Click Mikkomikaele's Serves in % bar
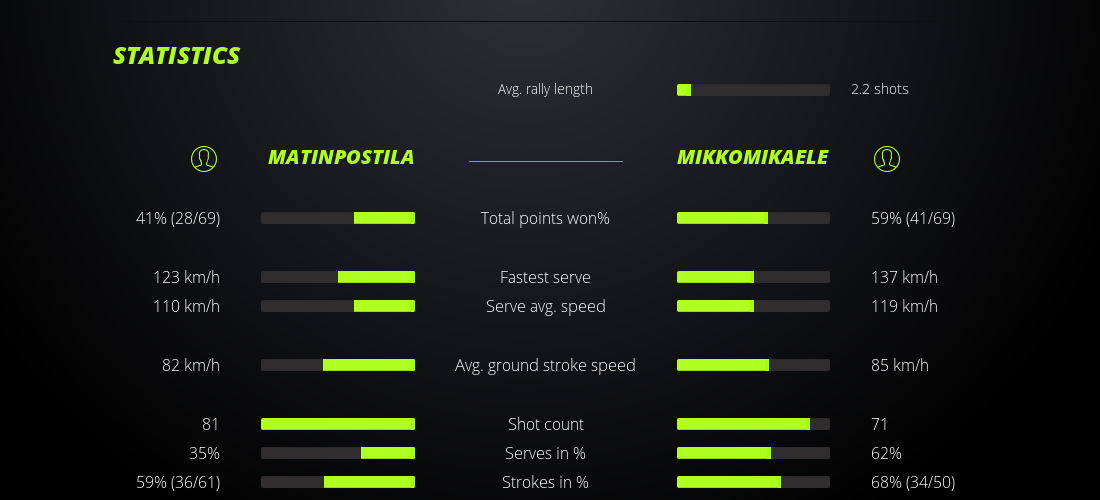The image size is (1100, 500). 753,453
